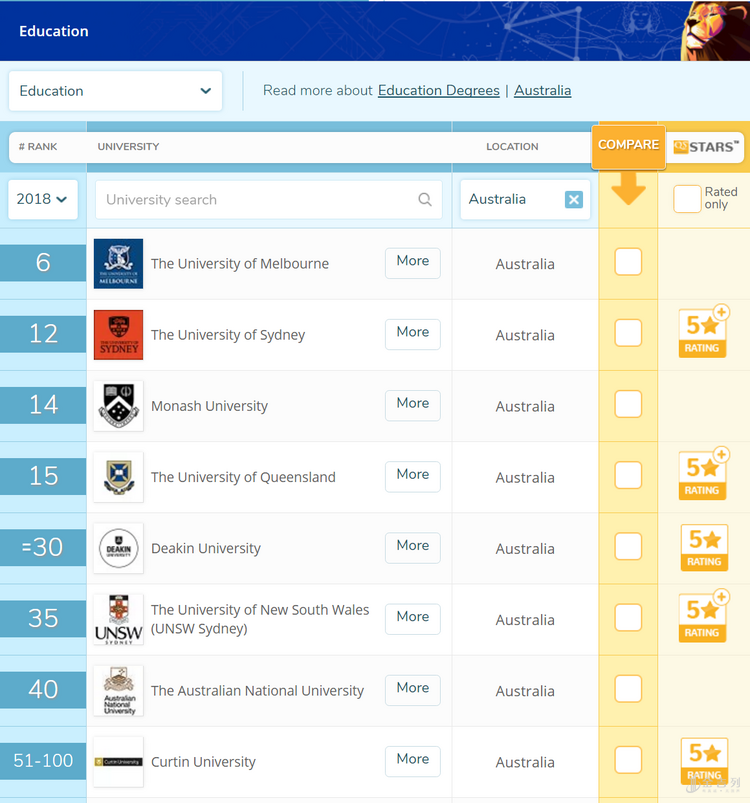Click the UNSW Sydney logo
Screen dimensions: 750x803
(118, 620)
